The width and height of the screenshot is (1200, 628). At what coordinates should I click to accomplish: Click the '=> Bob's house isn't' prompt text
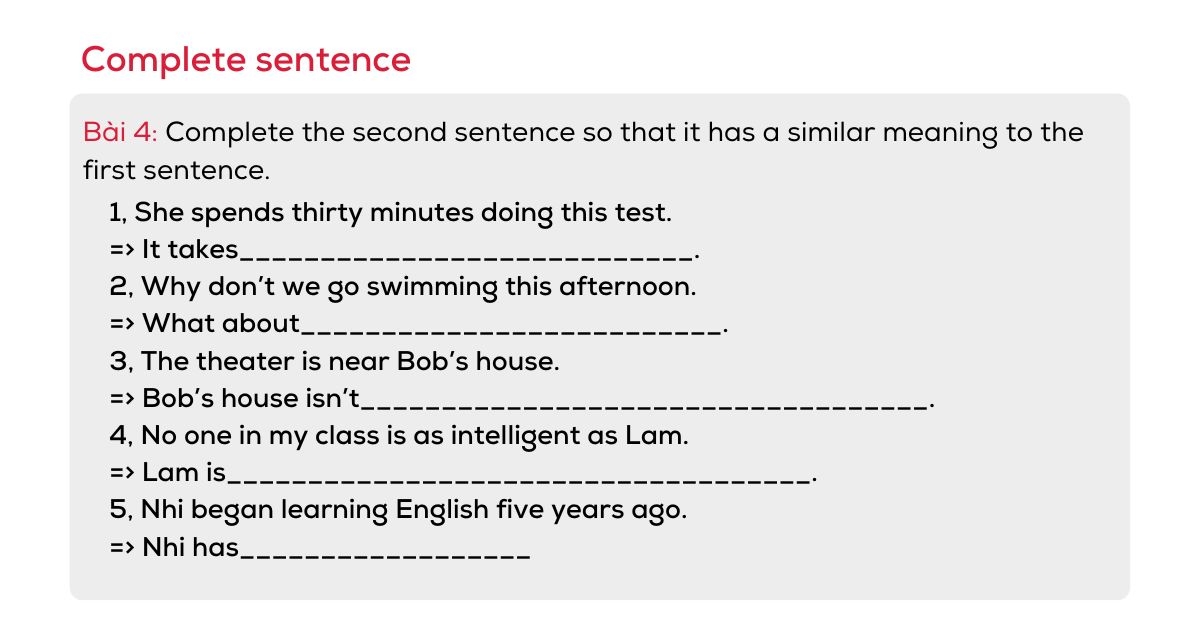pos(235,399)
